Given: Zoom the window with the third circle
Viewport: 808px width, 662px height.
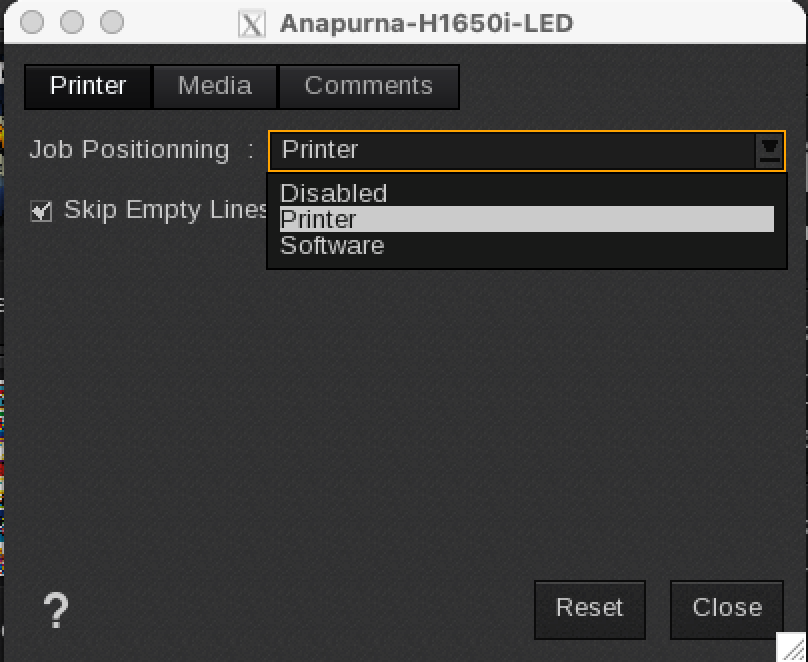Looking at the screenshot, I should coord(112,22).
